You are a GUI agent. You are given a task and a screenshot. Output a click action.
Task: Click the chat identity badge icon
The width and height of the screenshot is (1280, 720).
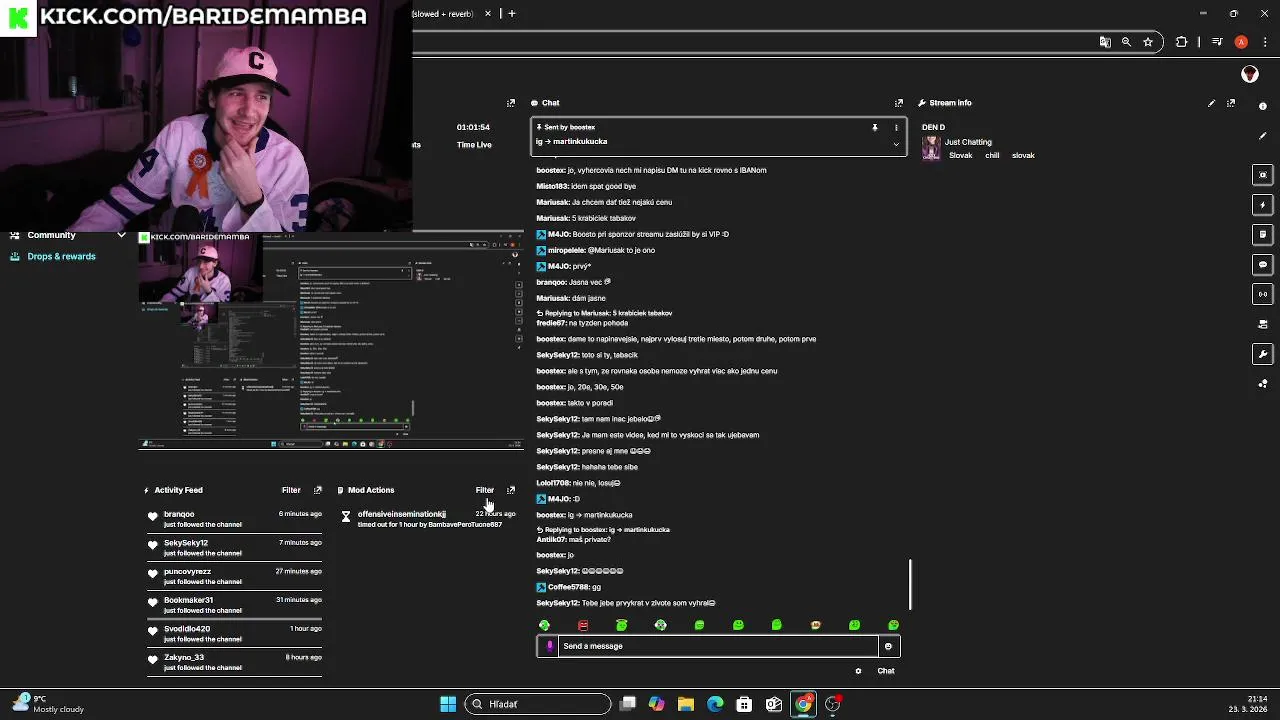[x=549, y=646]
